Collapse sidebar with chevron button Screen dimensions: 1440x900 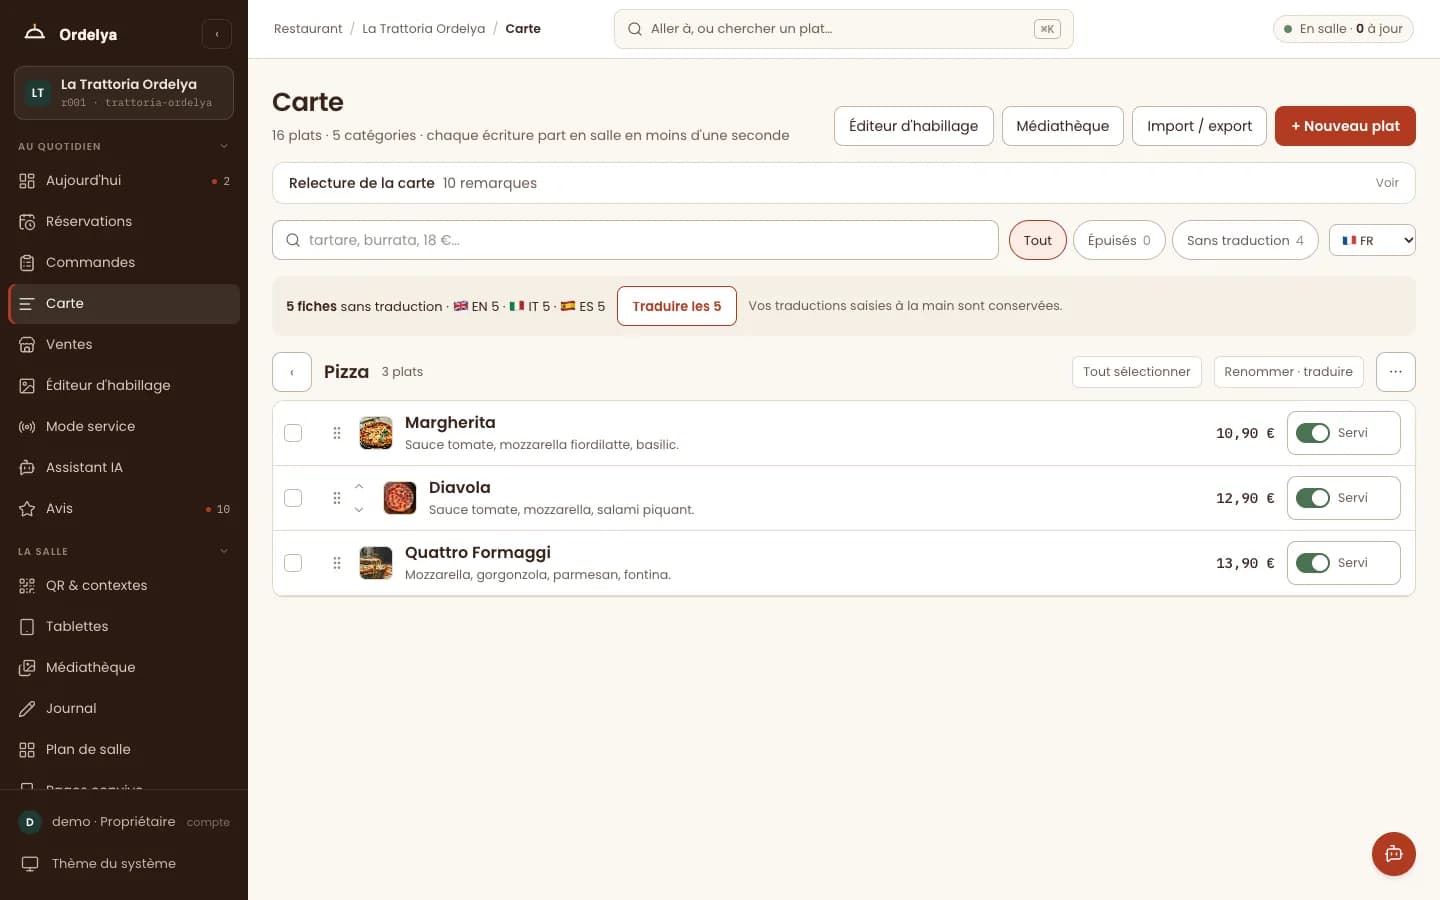coord(217,34)
